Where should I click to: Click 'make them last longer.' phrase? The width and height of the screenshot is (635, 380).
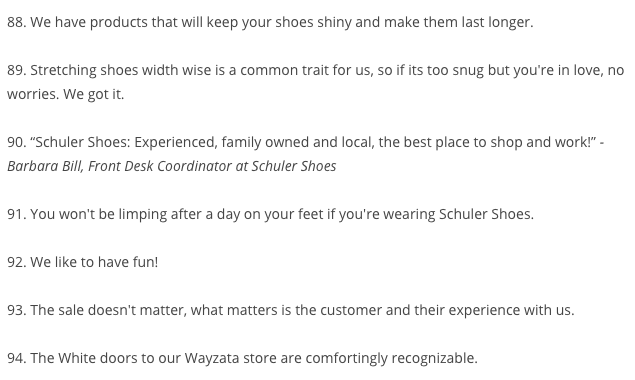(x=458, y=22)
